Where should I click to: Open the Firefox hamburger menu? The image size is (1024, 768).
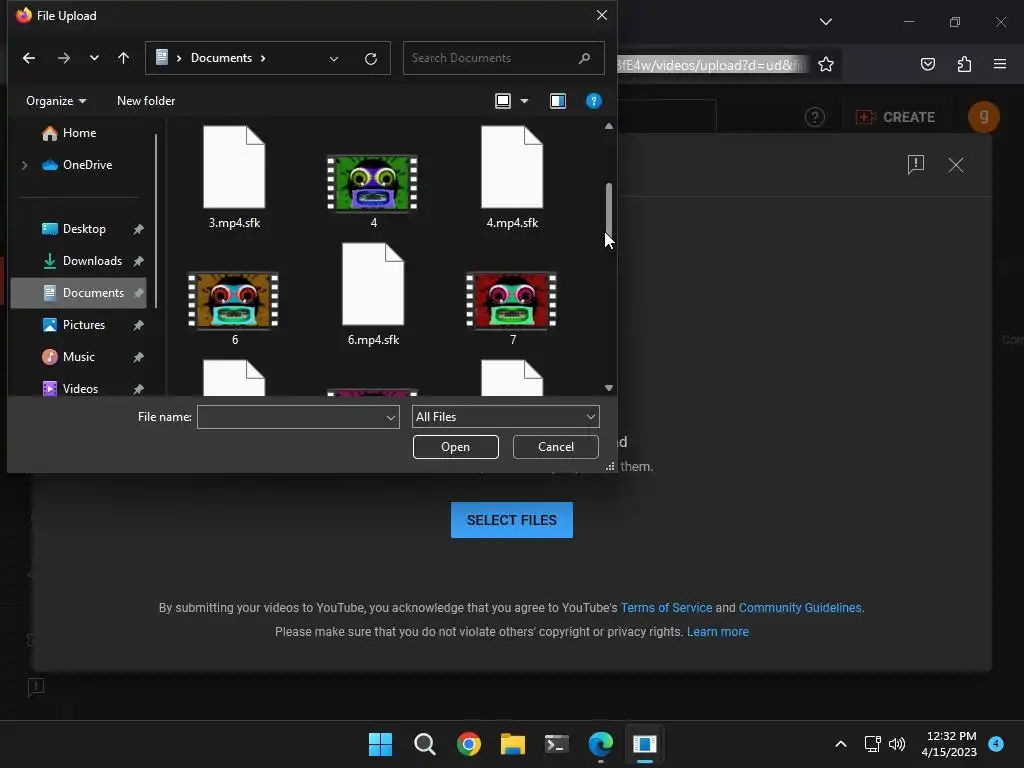(x=999, y=64)
